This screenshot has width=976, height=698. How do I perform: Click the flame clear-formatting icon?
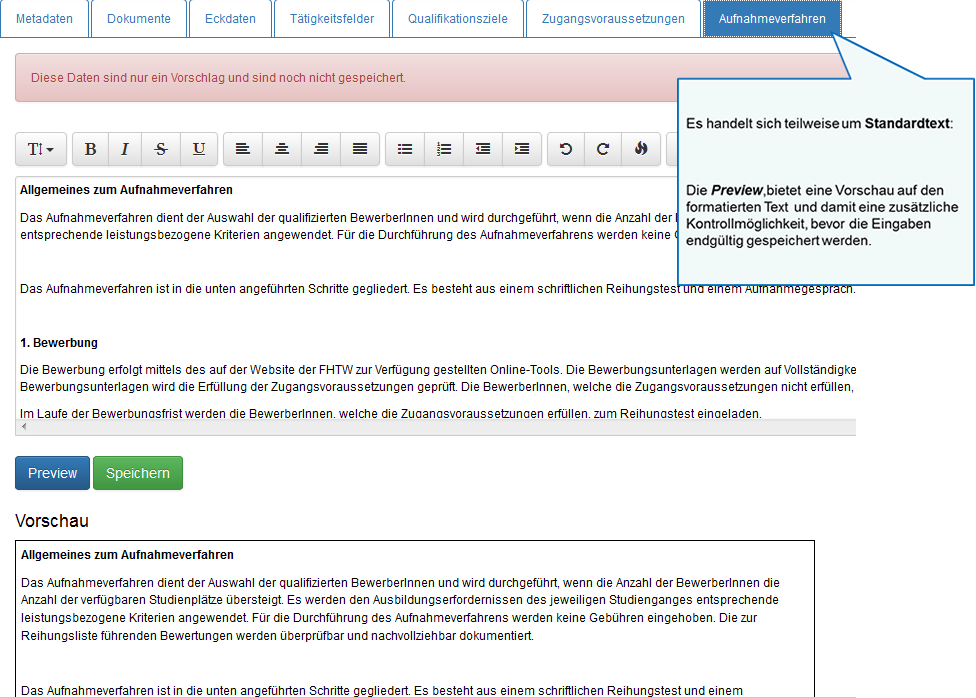pos(641,149)
